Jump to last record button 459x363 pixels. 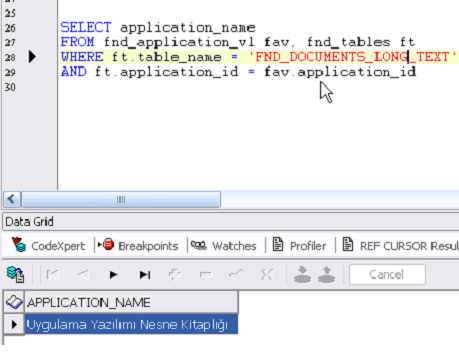point(145,275)
